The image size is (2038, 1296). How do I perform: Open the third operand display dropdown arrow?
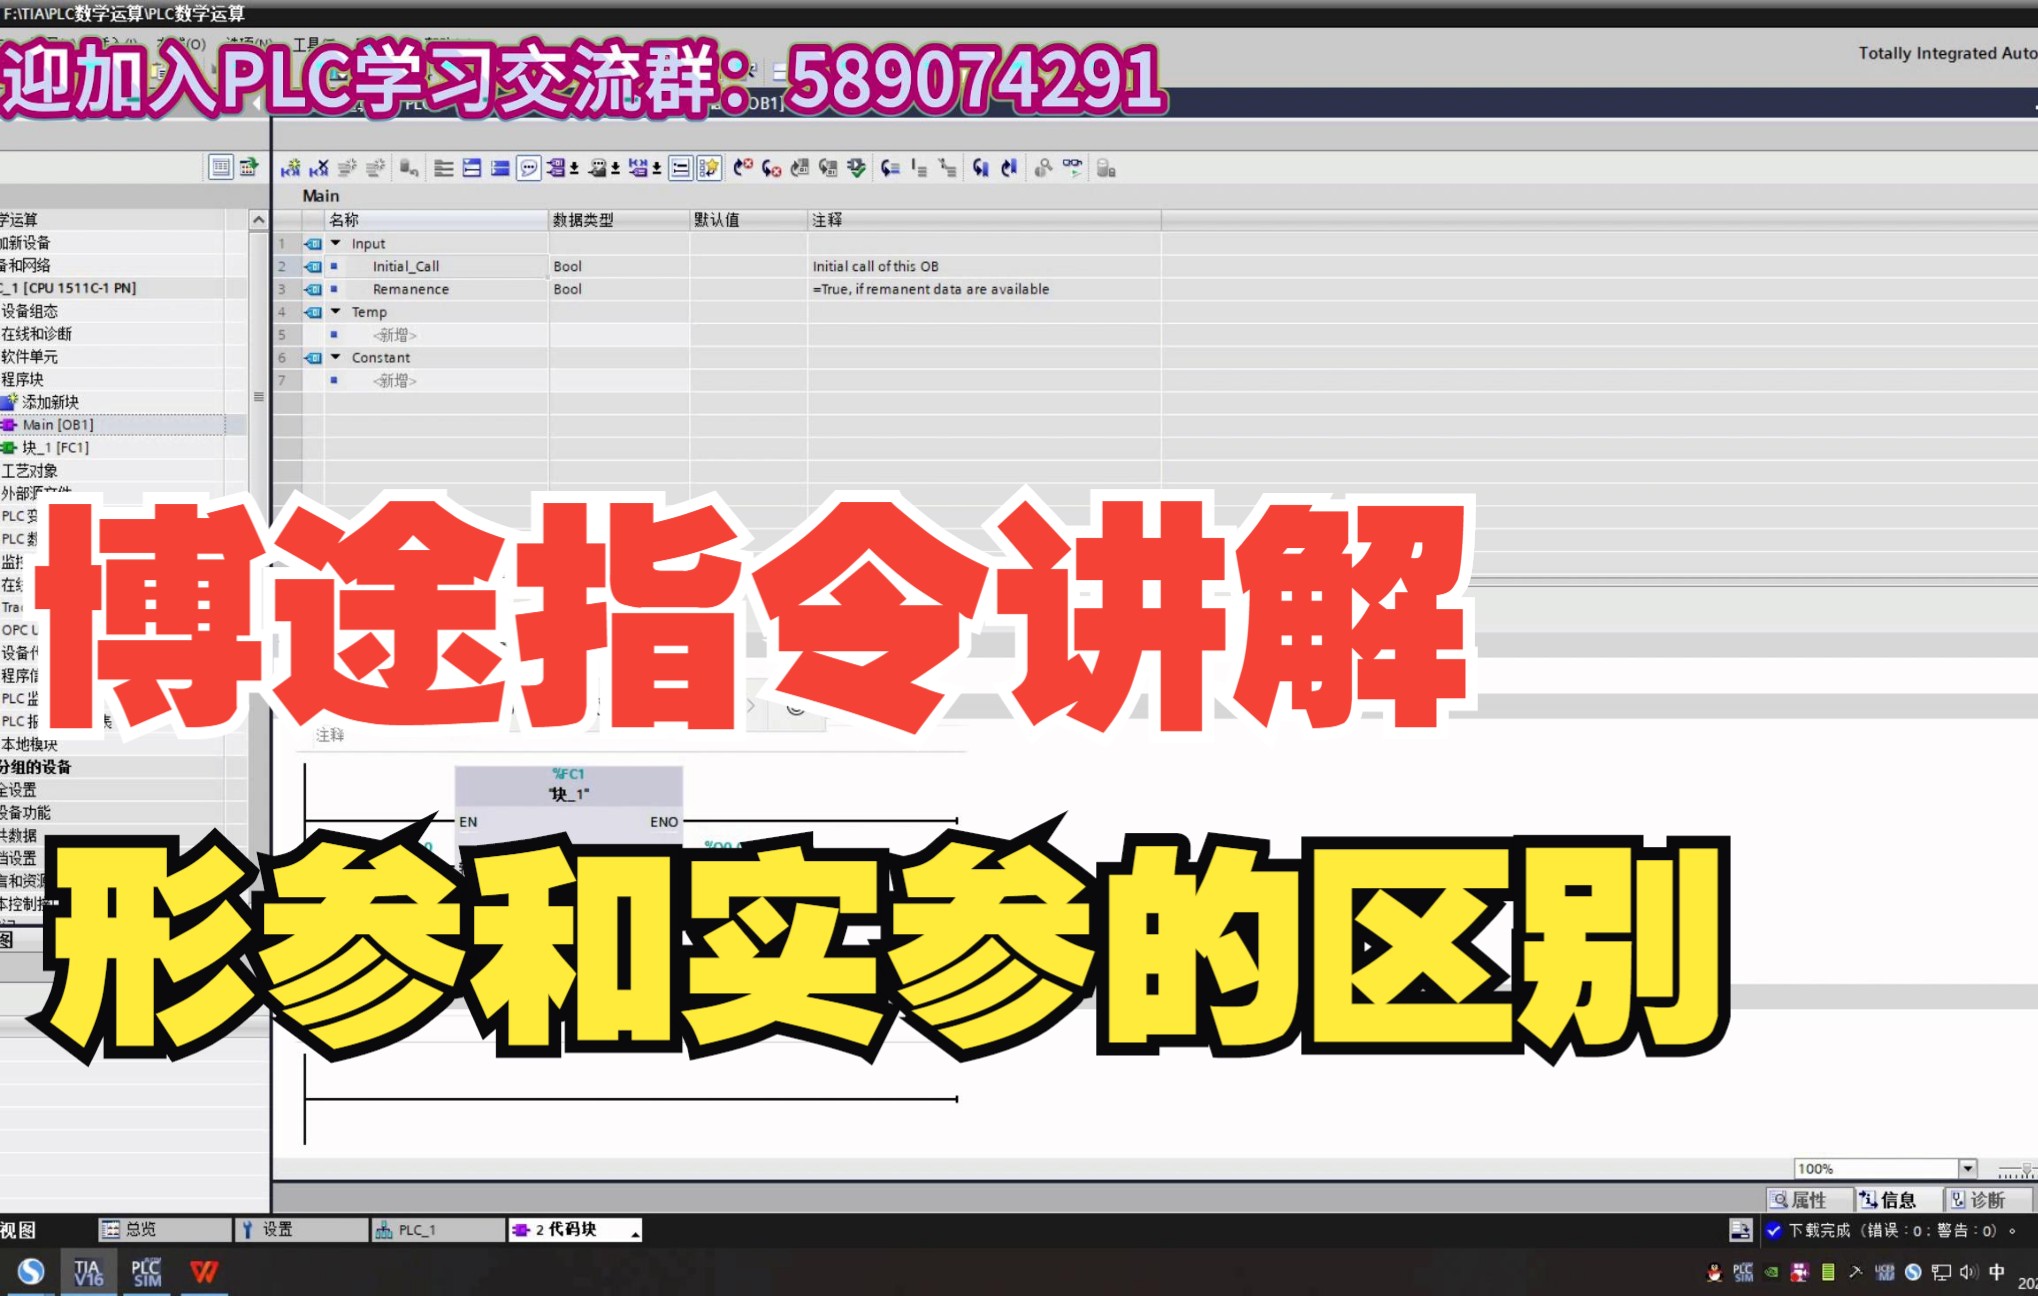point(656,169)
